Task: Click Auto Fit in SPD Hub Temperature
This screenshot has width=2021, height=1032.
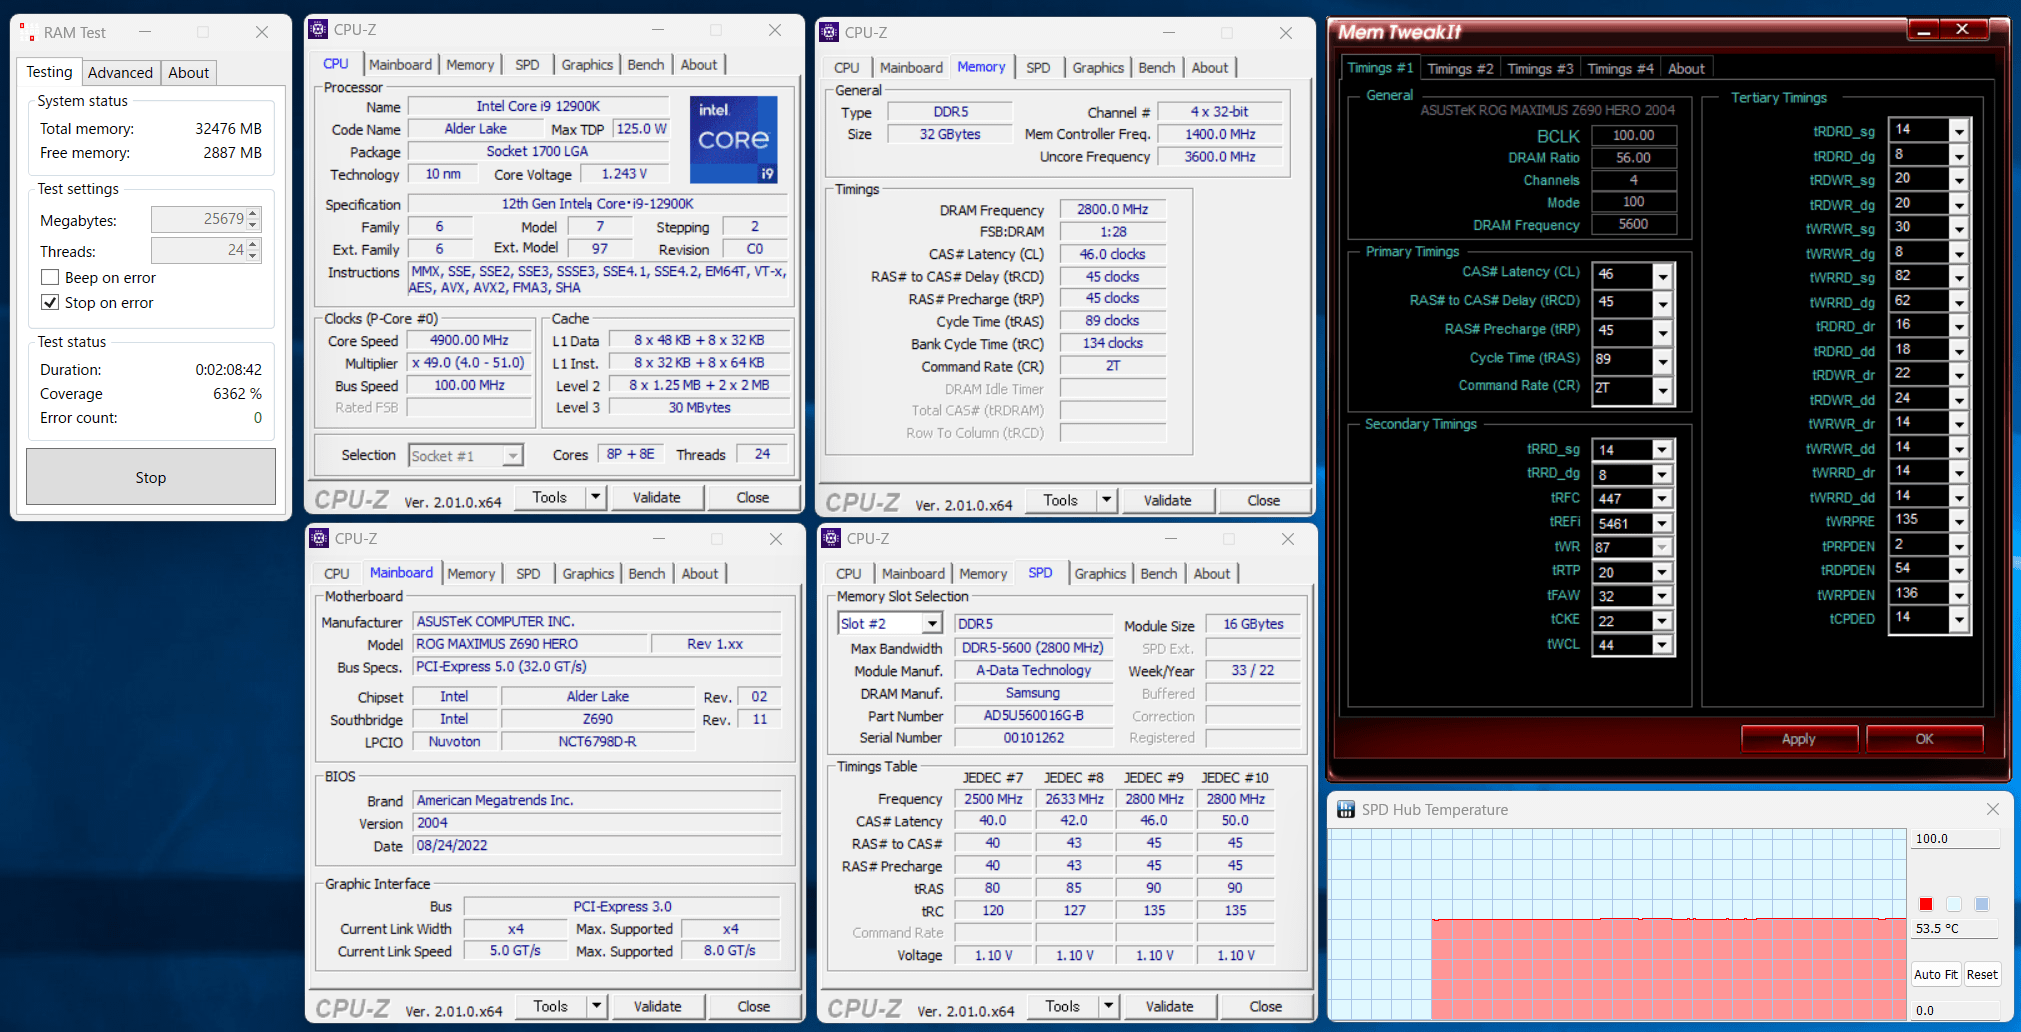Action: (1935, 974)
